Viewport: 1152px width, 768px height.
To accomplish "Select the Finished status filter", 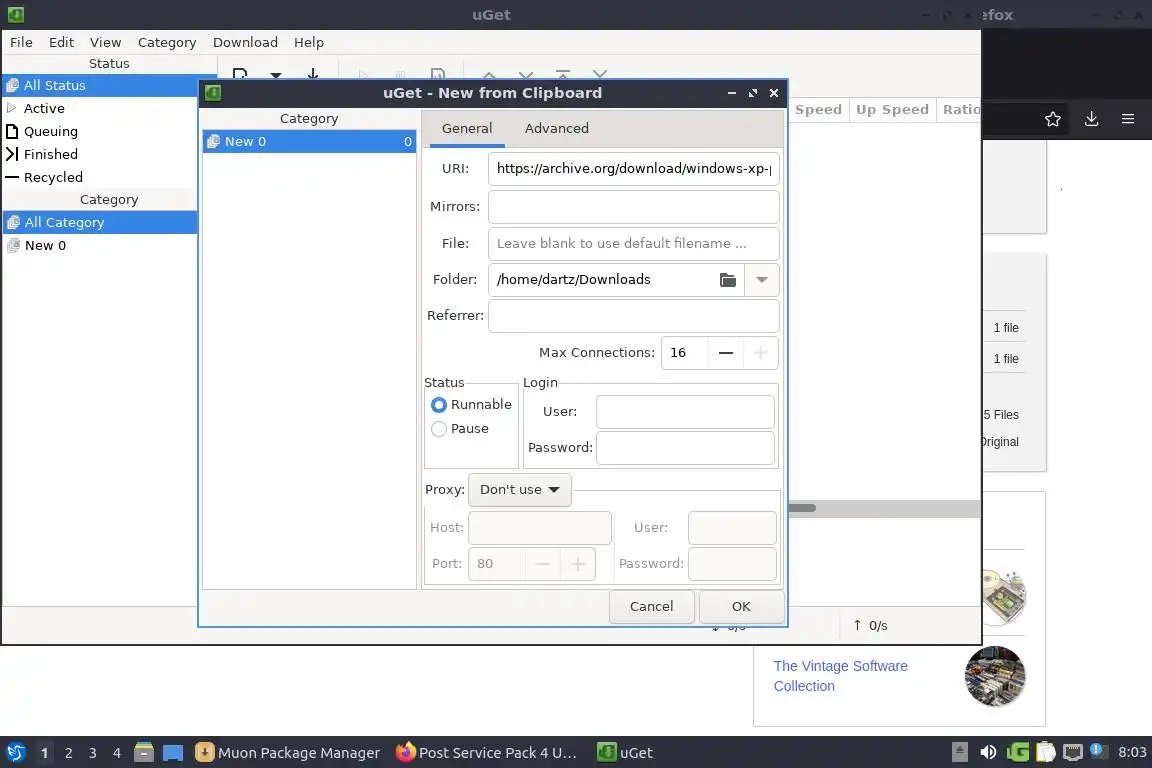I will 100,154.
